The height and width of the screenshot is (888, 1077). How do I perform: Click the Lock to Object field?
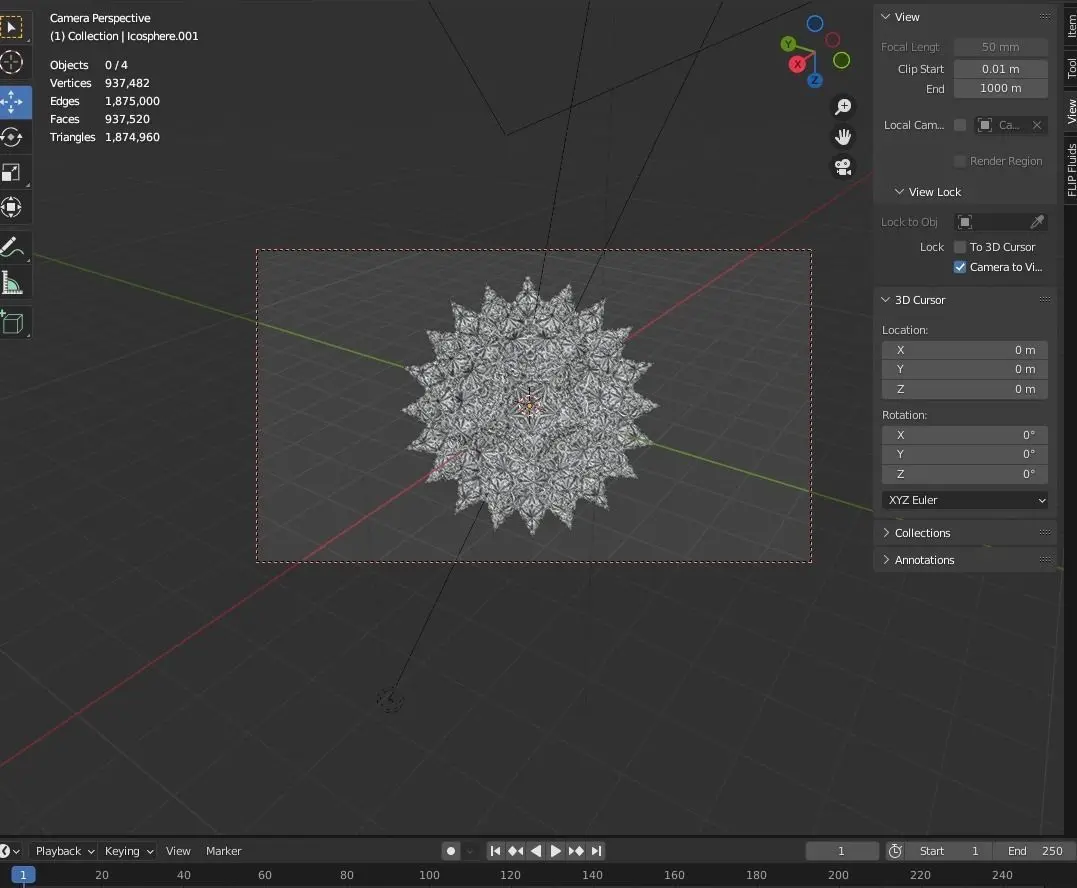pyautogui.click(x=1001, y=222)
